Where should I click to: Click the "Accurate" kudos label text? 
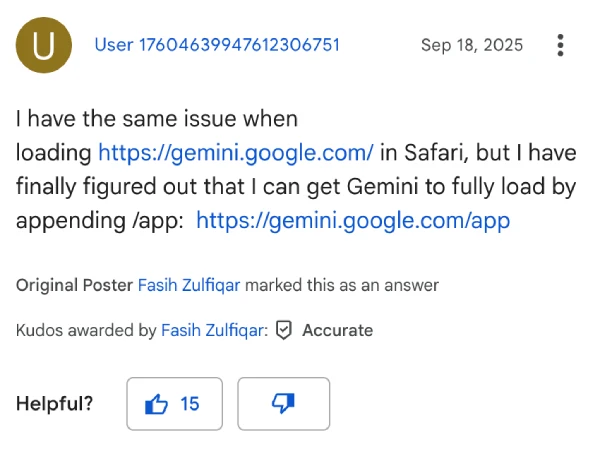coord(337,330)
